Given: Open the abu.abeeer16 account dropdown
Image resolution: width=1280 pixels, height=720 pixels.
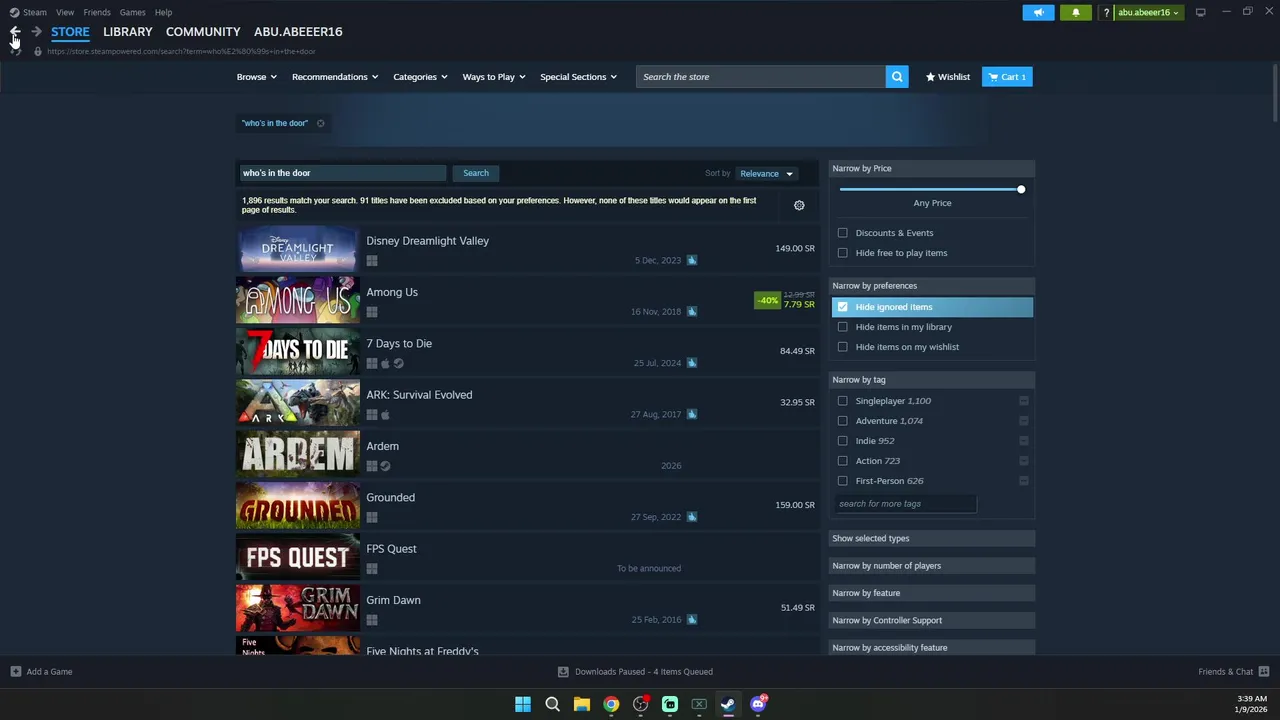Looking at the screenshot, I should coord(1148,12).
